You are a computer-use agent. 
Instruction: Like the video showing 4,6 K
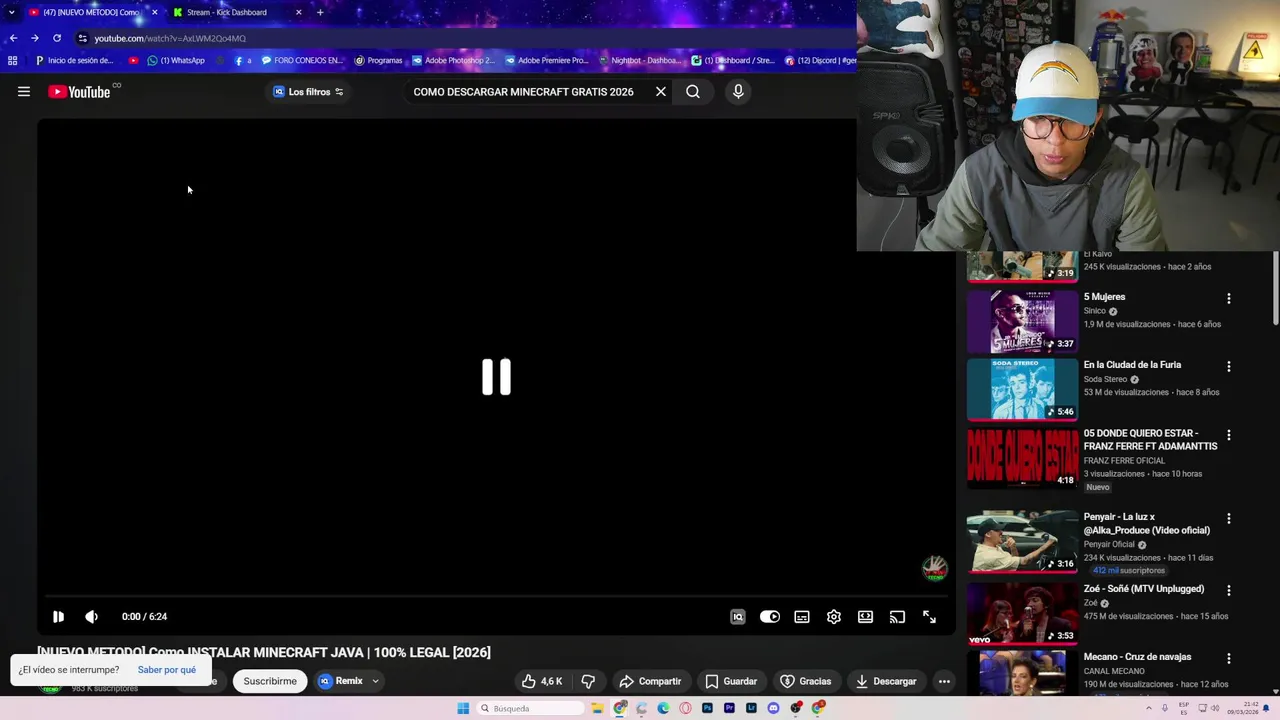(x=541, y=681)
